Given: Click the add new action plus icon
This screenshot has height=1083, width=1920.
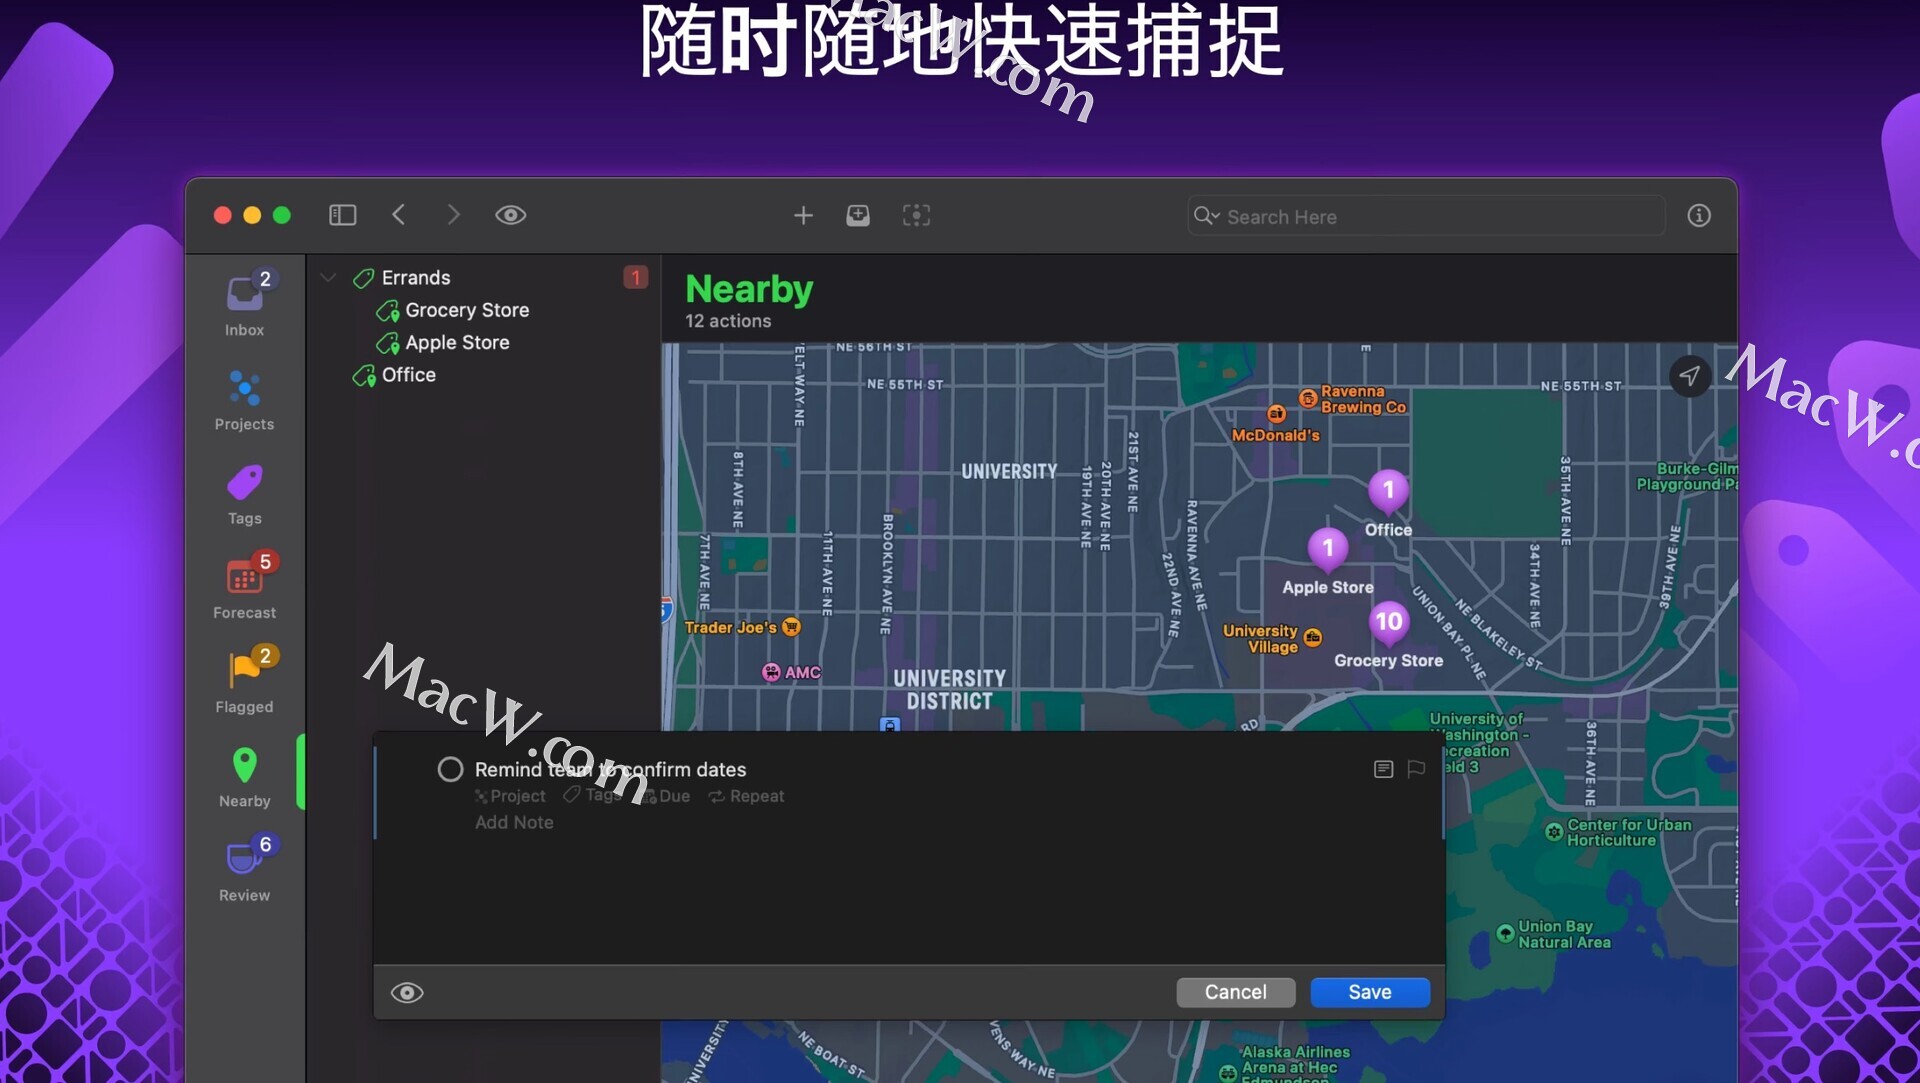Looking at the screenshot, I should click(x=803, y=215).
